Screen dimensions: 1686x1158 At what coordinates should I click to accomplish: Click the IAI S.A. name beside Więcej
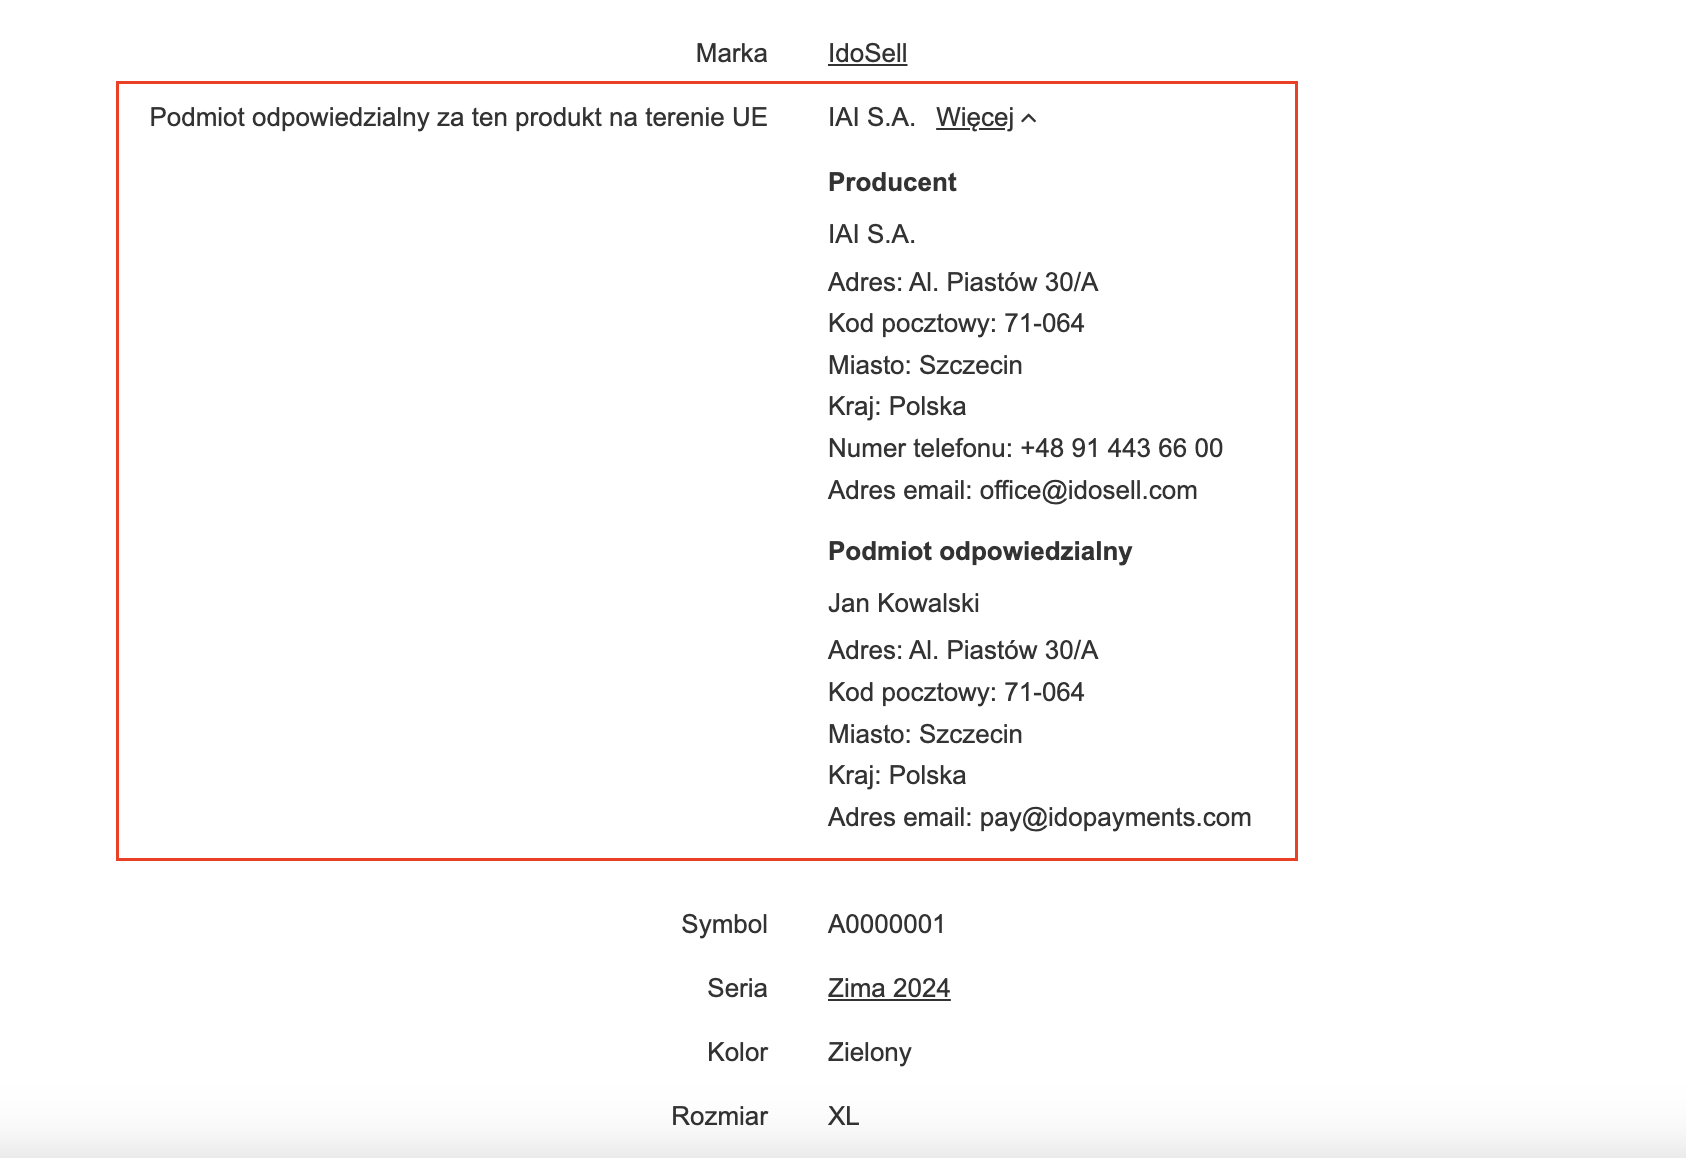(x=872, y=118)
